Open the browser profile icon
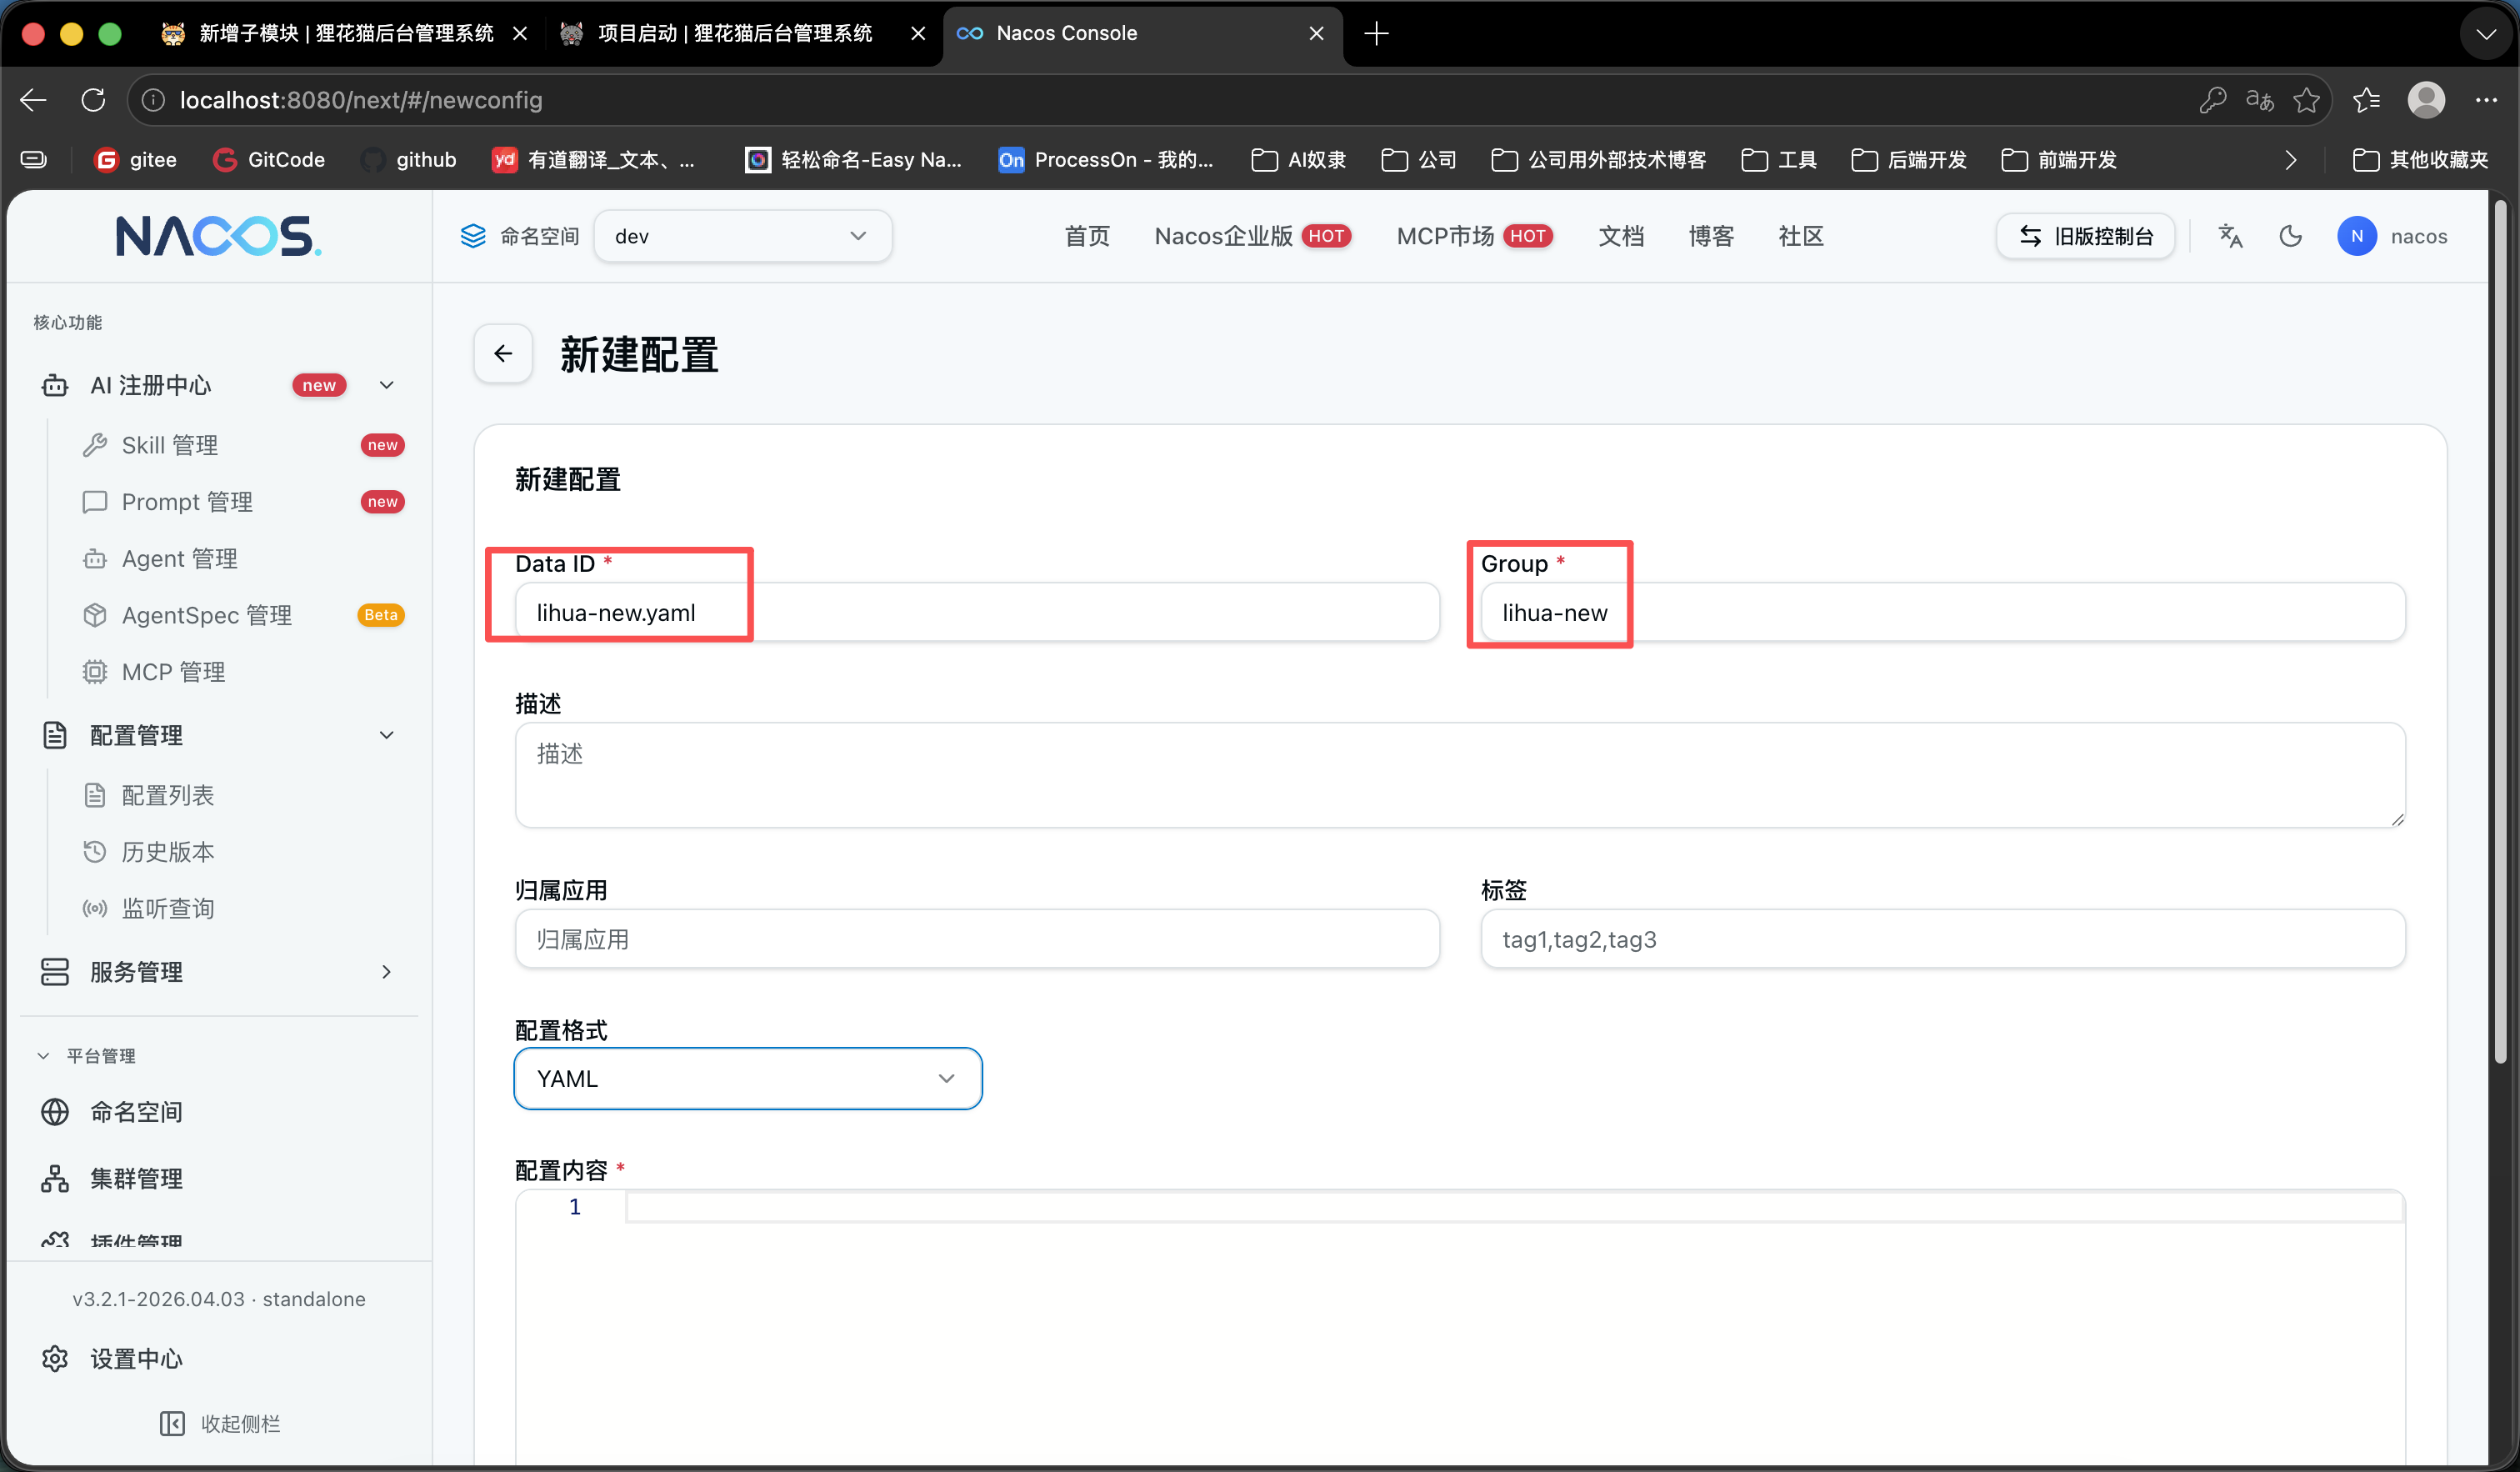Image resolution: width=2520 pixels, height=1472 pixels. pos(2426,100)
